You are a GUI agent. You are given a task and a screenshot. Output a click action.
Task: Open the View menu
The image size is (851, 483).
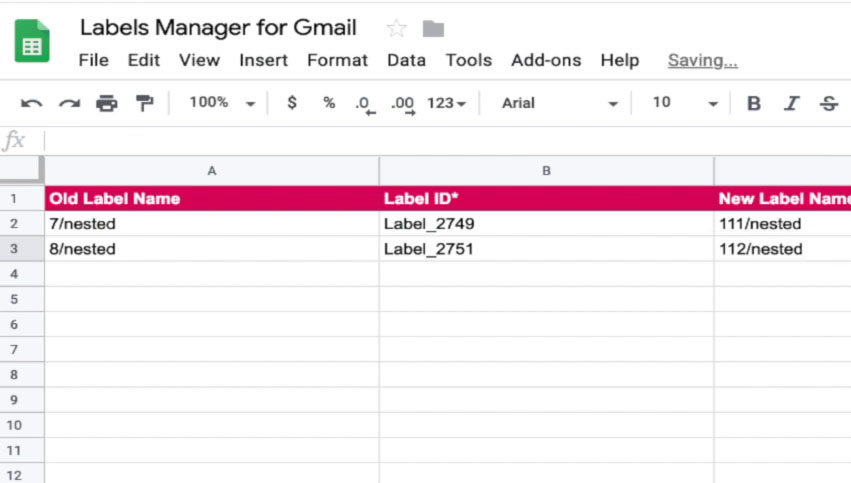click(200, 60)
